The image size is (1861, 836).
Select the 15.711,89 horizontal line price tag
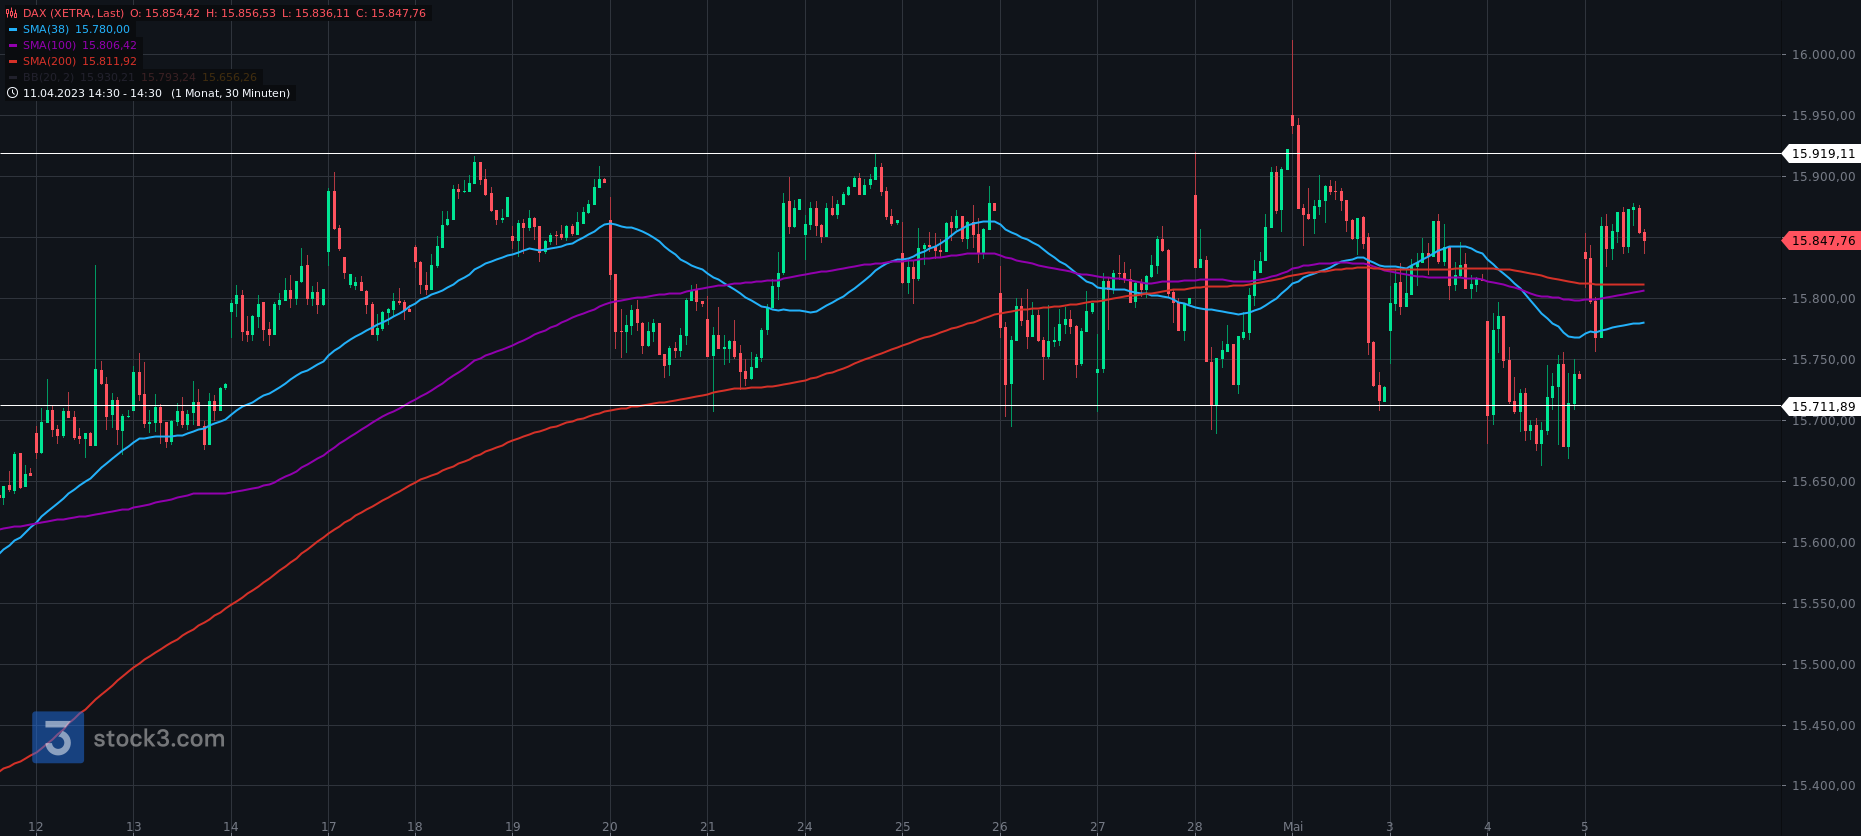pyautogui.click(x=1822, y=407)
